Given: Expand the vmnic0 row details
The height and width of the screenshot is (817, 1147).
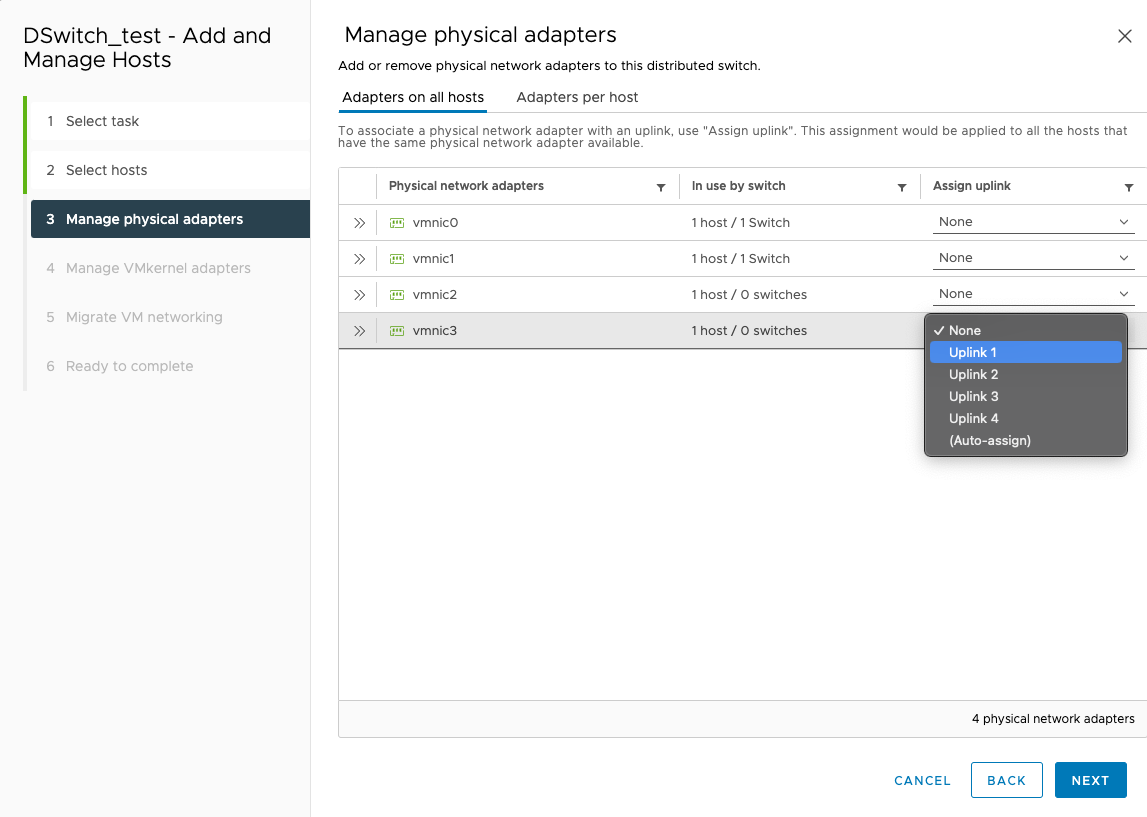Looking at the screenshot, I should [x=359, y=222].
